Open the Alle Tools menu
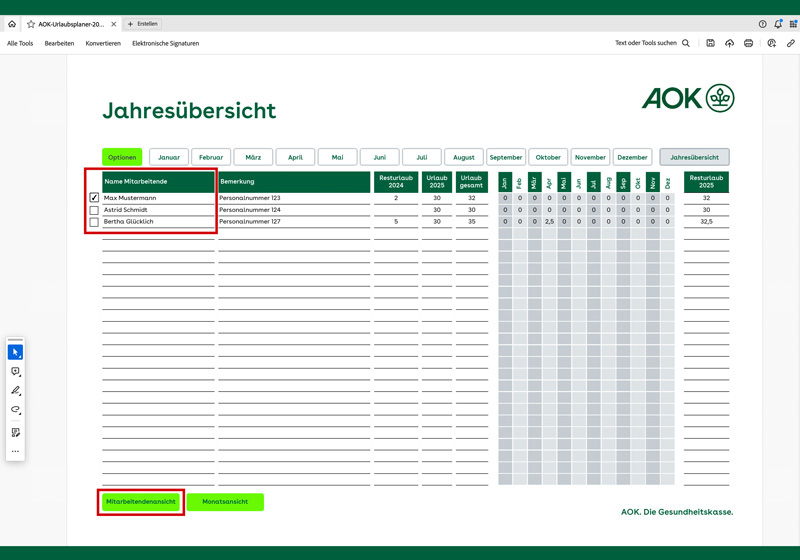 coord(20,43)
